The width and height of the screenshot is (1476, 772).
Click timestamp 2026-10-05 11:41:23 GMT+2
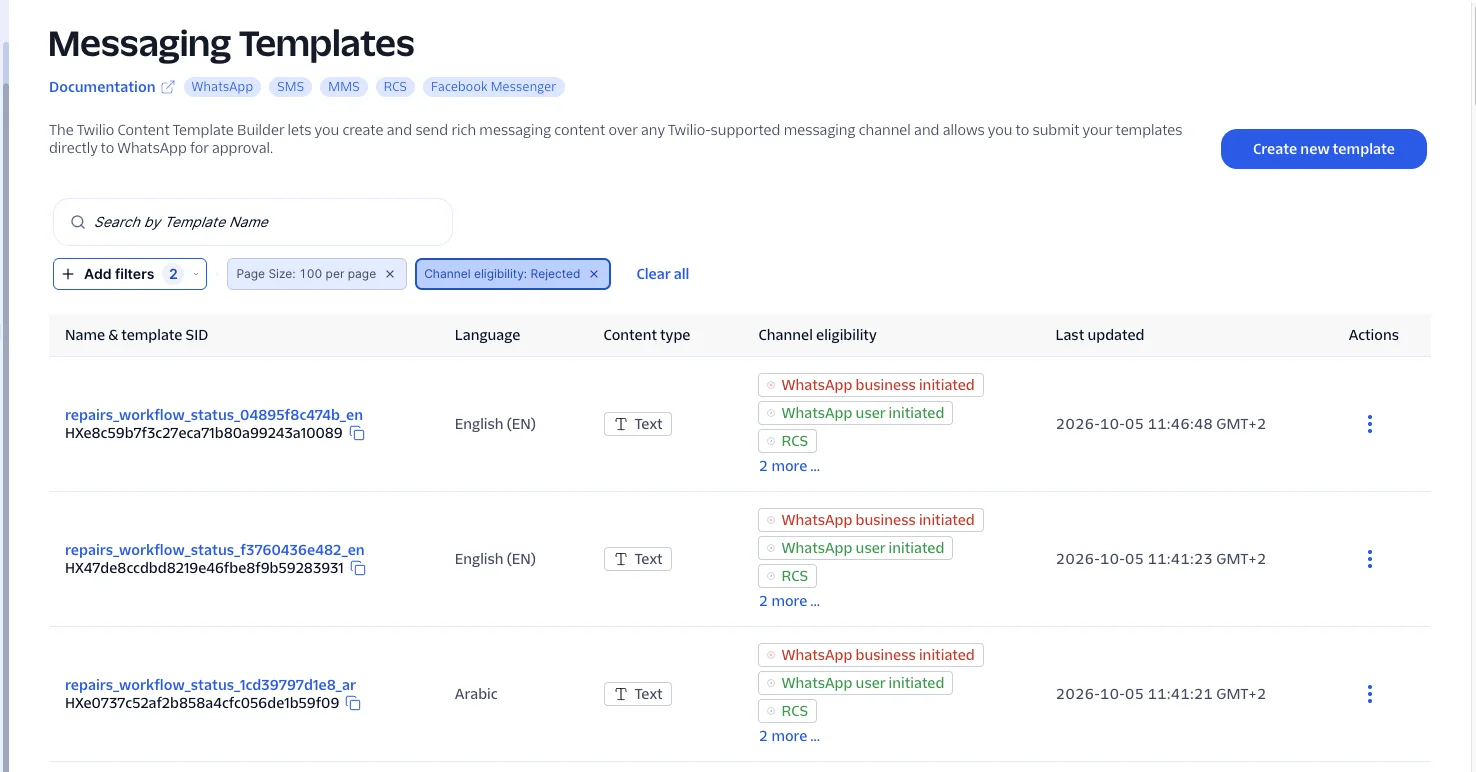1161,559
